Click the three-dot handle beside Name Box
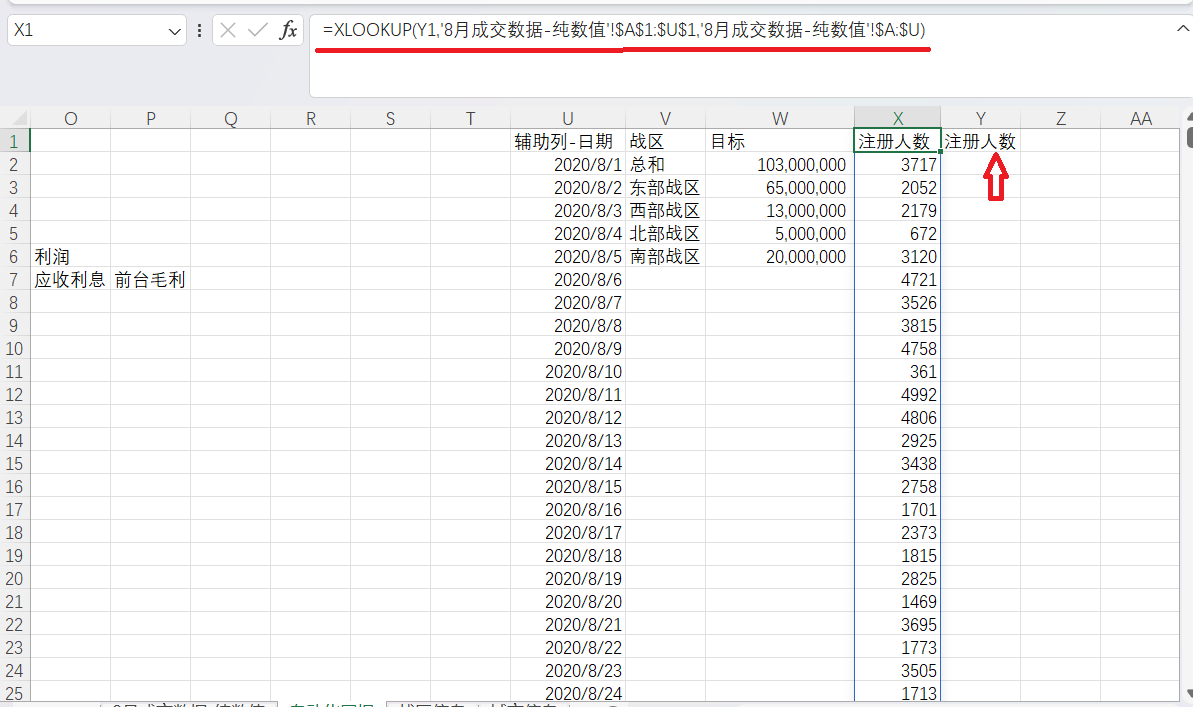Viewport: 1193px width, 707px height. pyautogui.click(x=200, y=31)
